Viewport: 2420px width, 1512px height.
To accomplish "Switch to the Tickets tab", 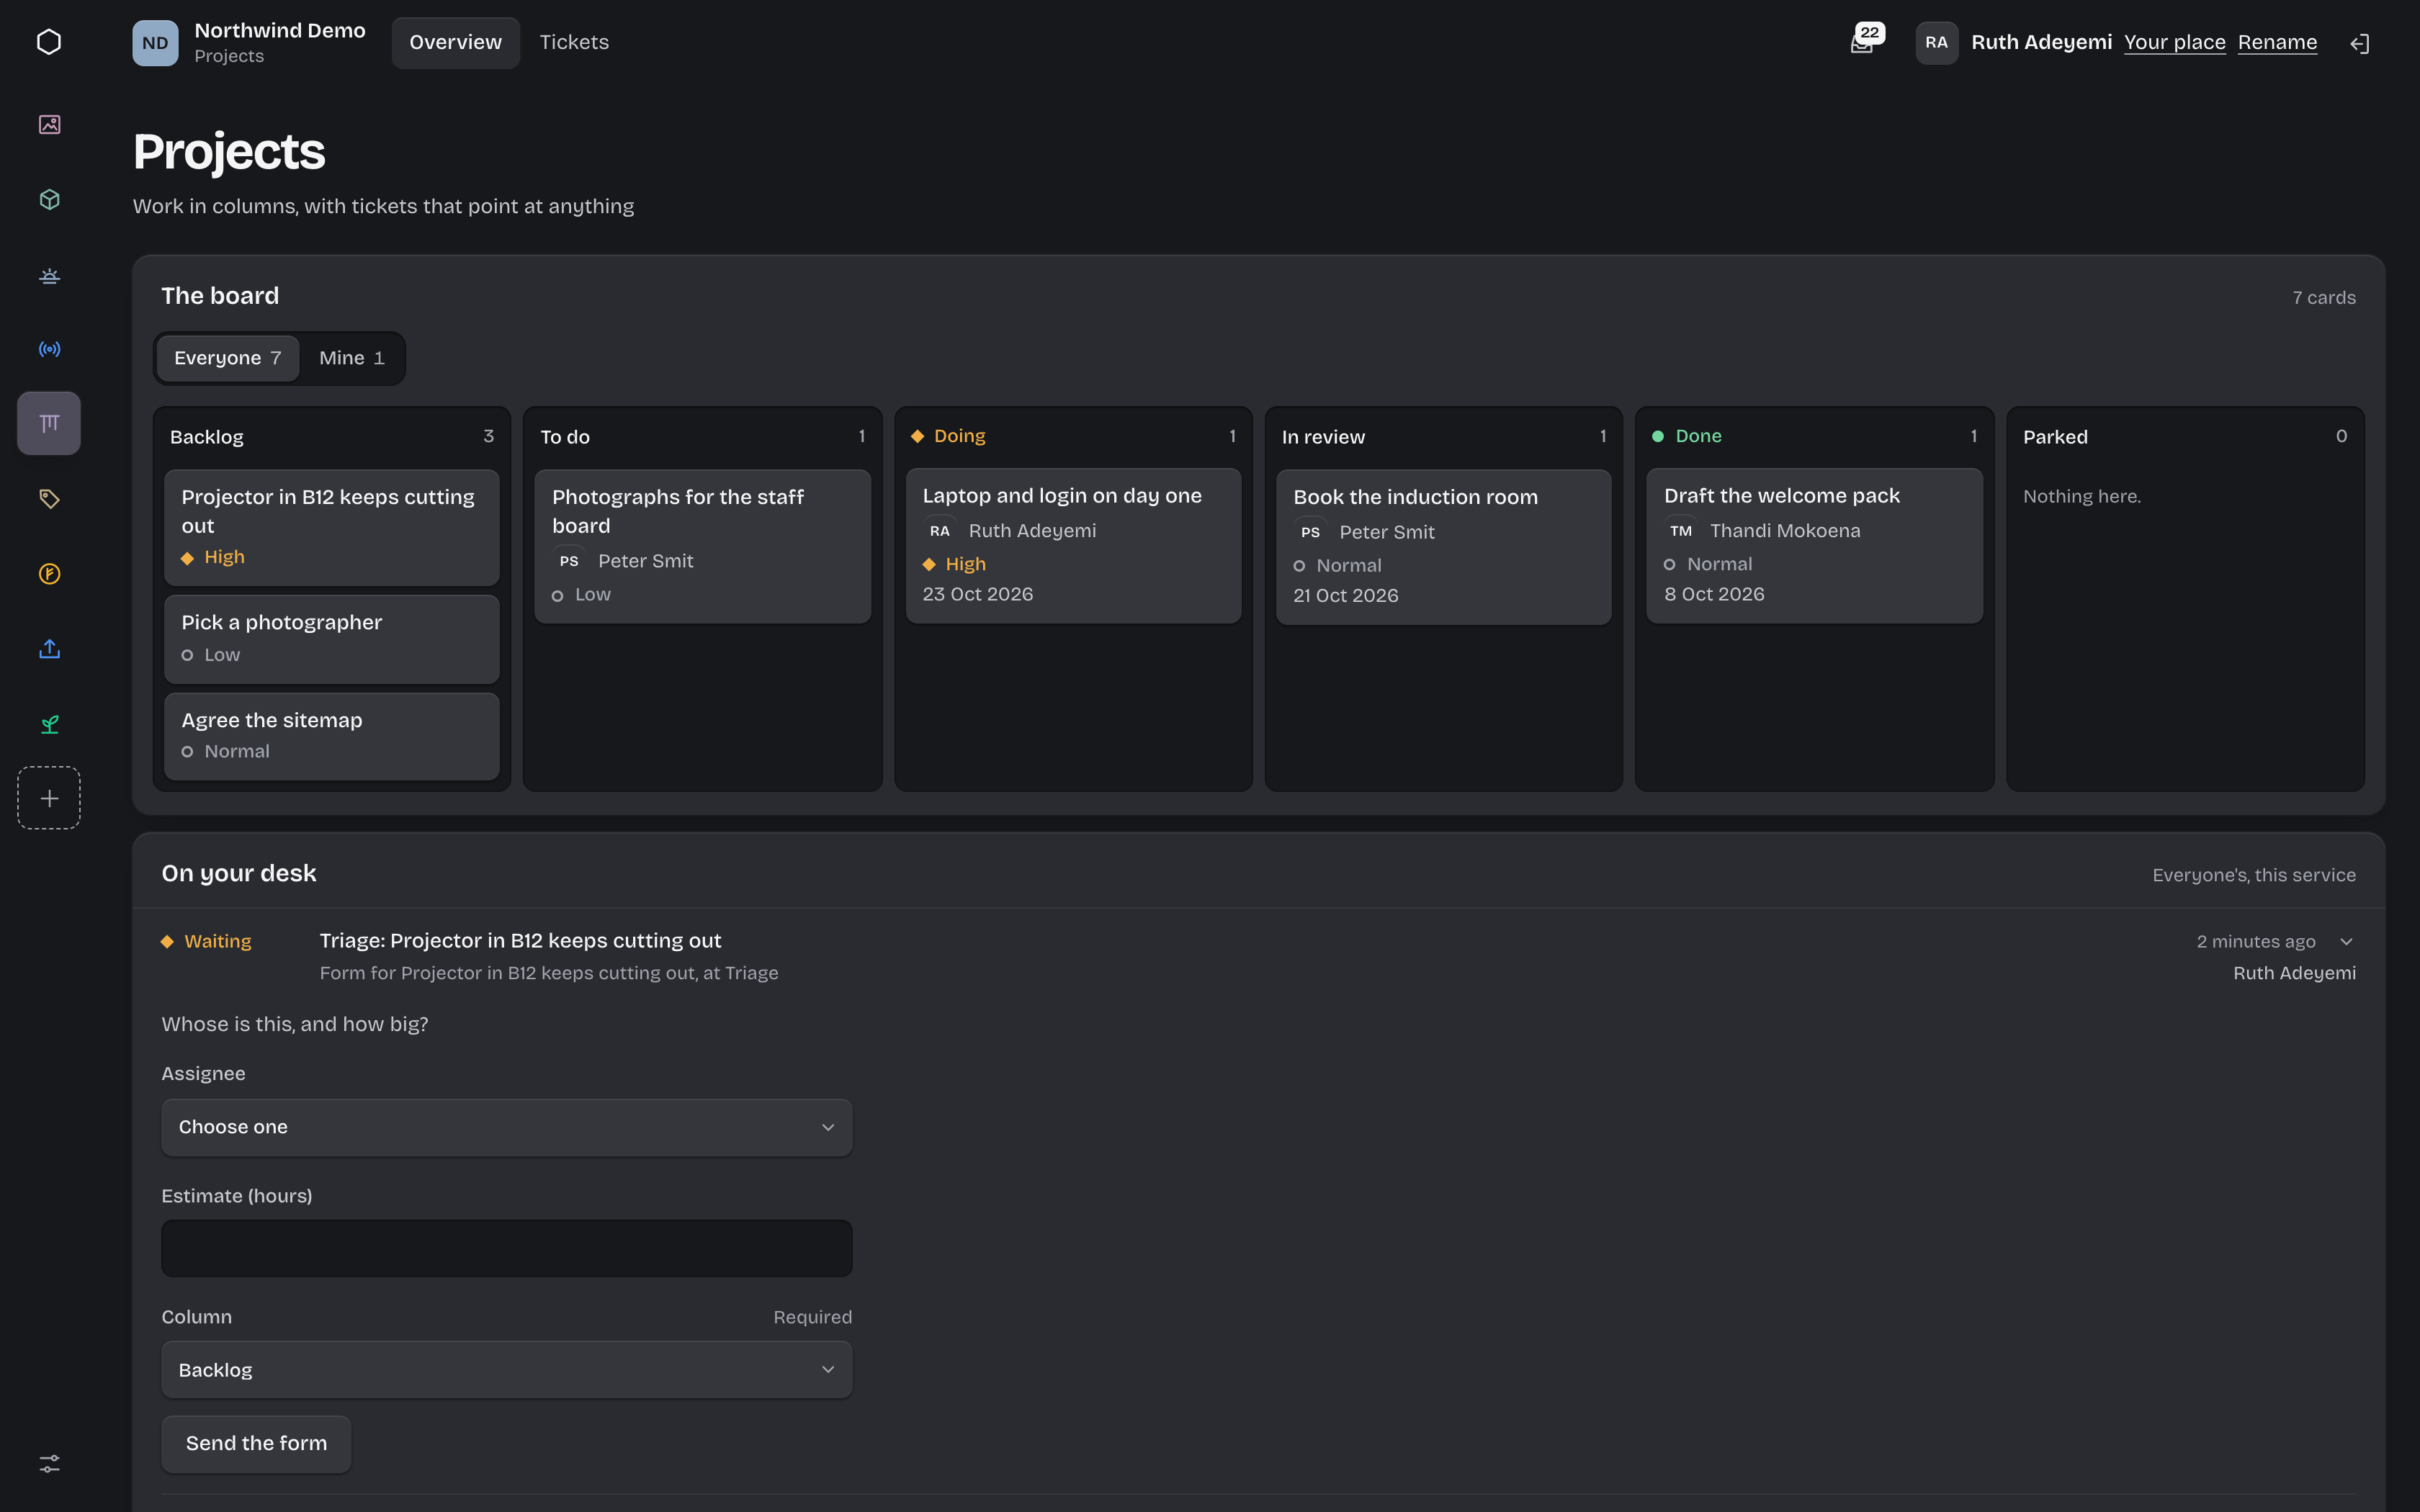I will tap(574, 42).
